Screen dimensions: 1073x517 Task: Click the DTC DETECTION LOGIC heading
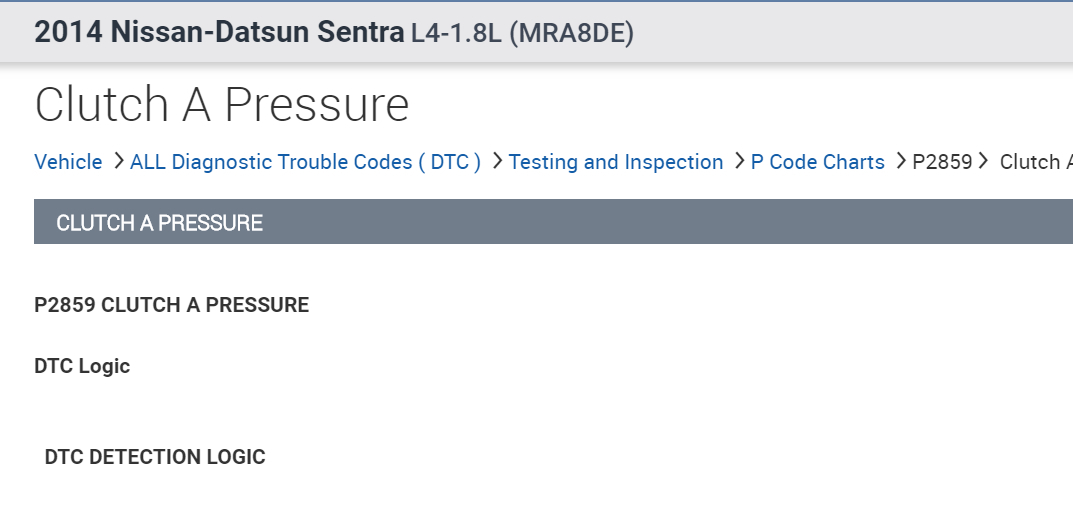[155, 457]
